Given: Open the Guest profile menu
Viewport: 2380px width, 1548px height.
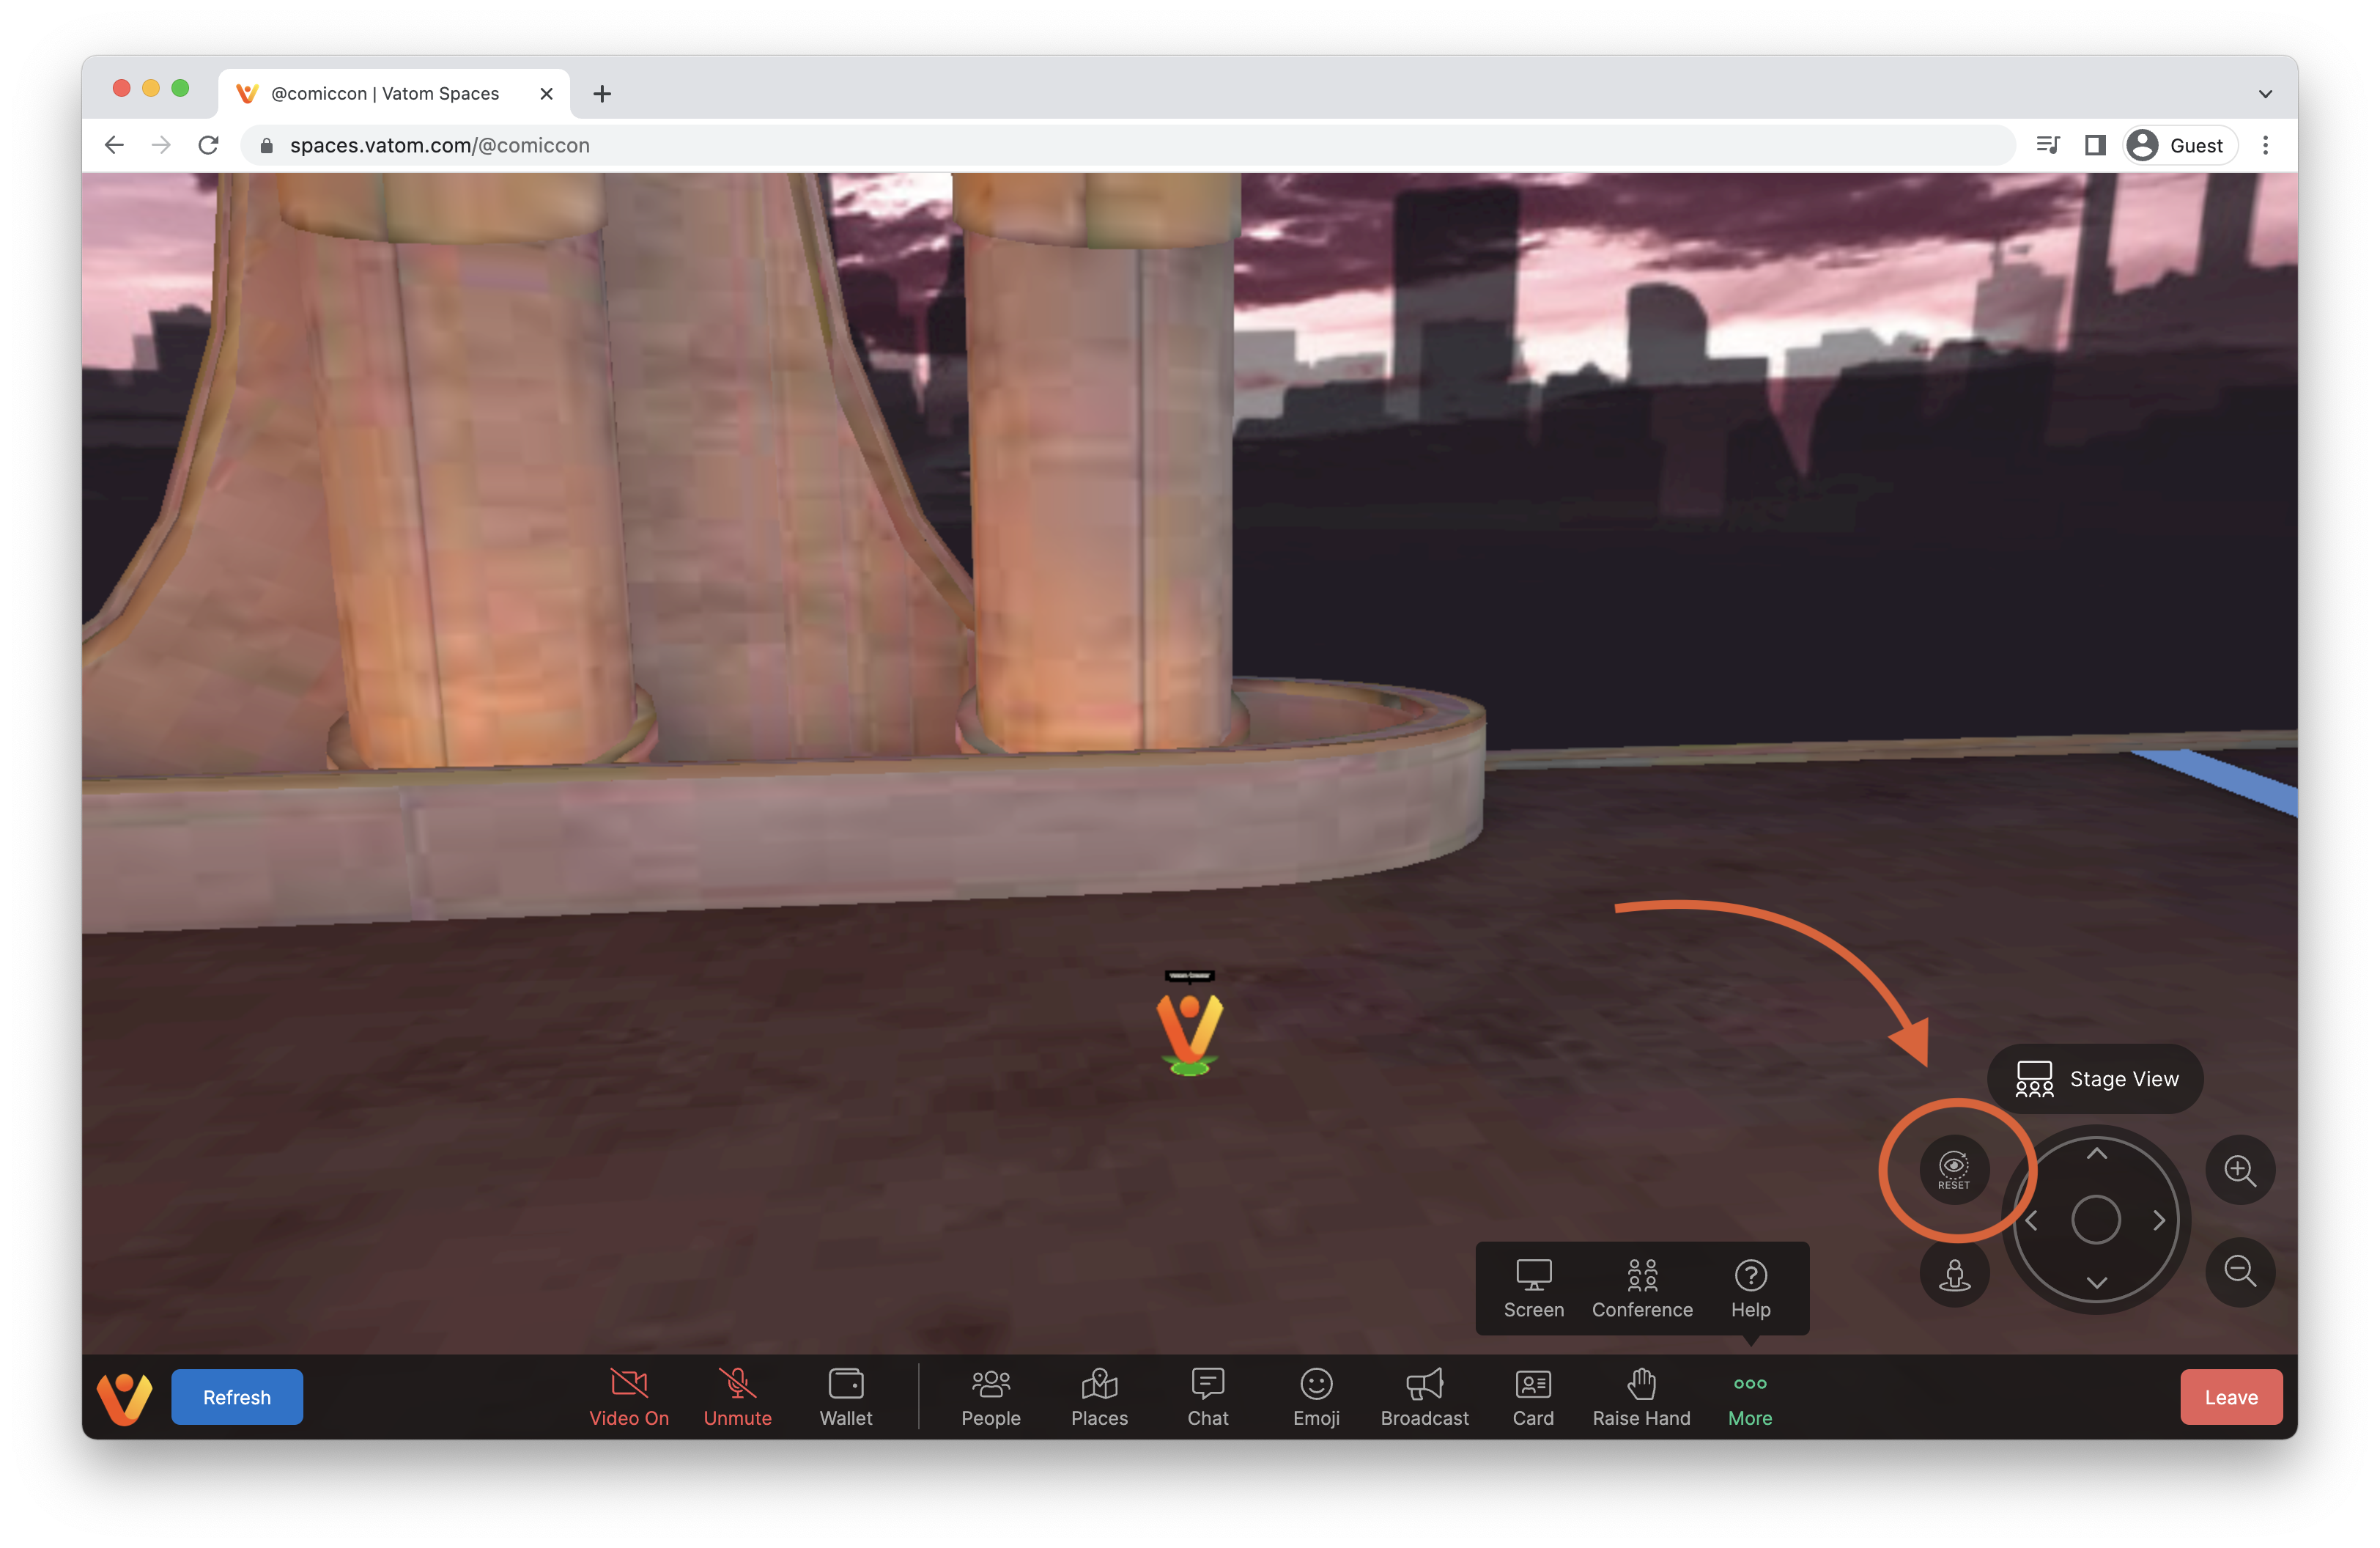Looking at the screenshot, I should click(x=2180, y=145).
